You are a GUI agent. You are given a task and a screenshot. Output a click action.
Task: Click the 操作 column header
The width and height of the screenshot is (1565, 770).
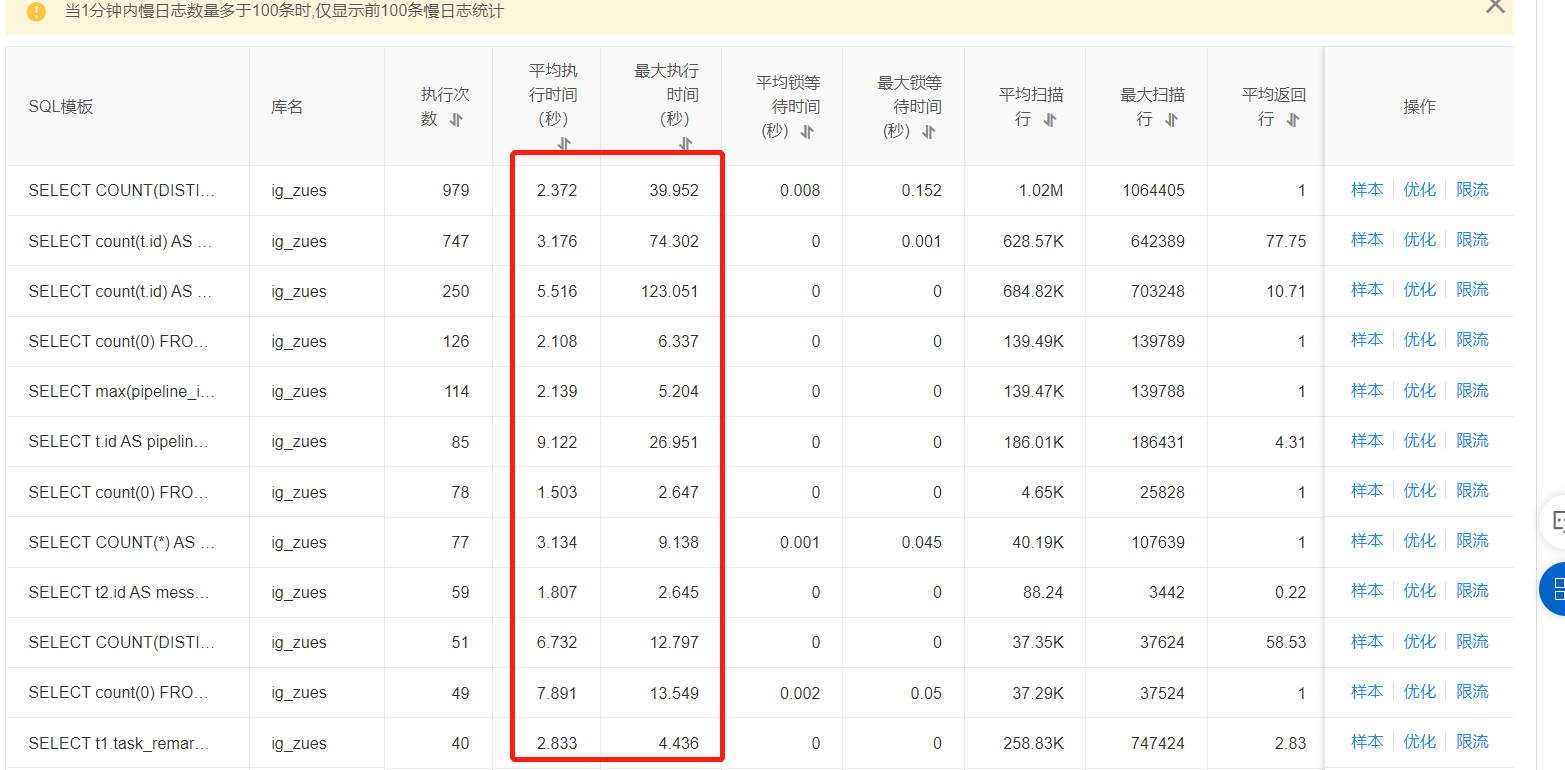(x=1419, y=107)
